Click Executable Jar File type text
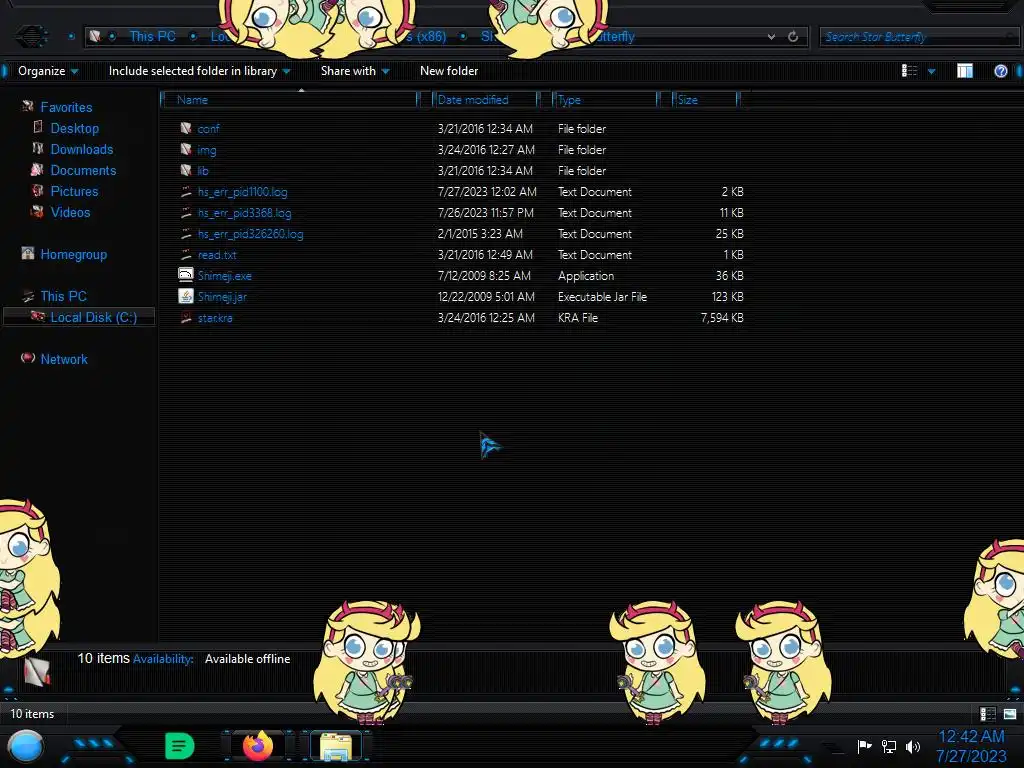Screen dimensions: 1024x768 (602, 296)
